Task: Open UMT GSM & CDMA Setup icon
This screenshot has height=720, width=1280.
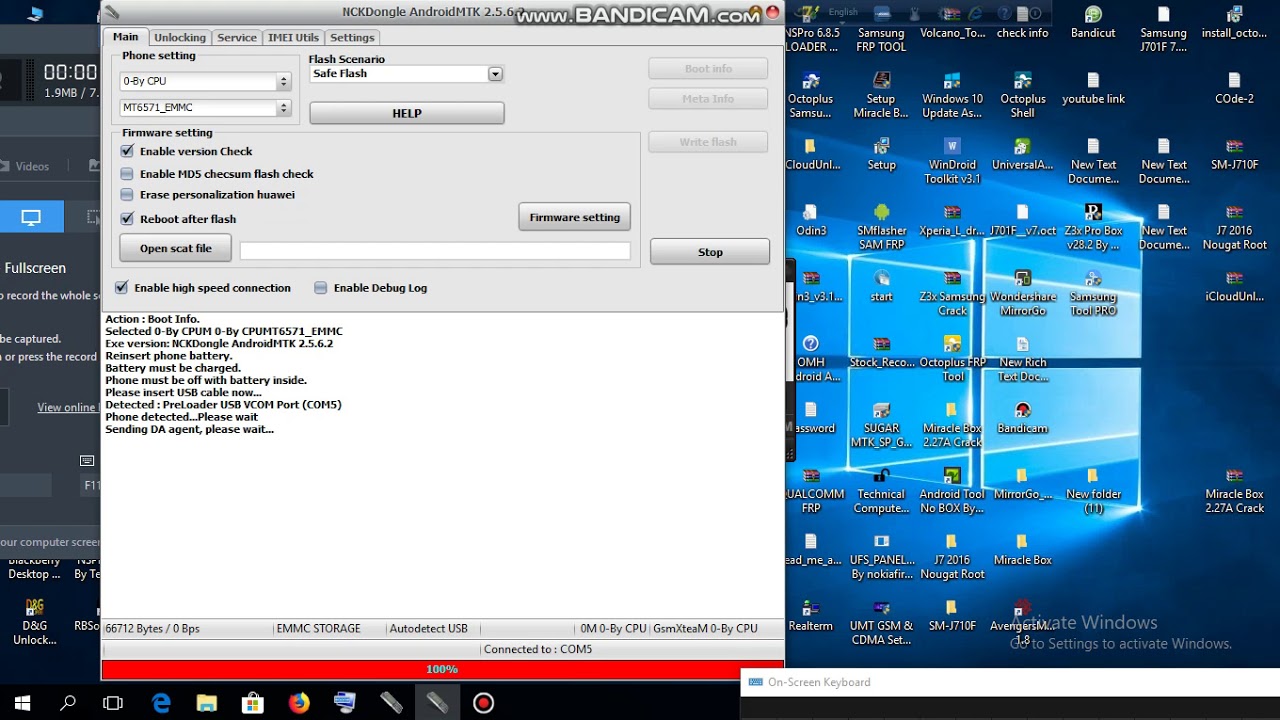Action: click(x=881, y=623)
